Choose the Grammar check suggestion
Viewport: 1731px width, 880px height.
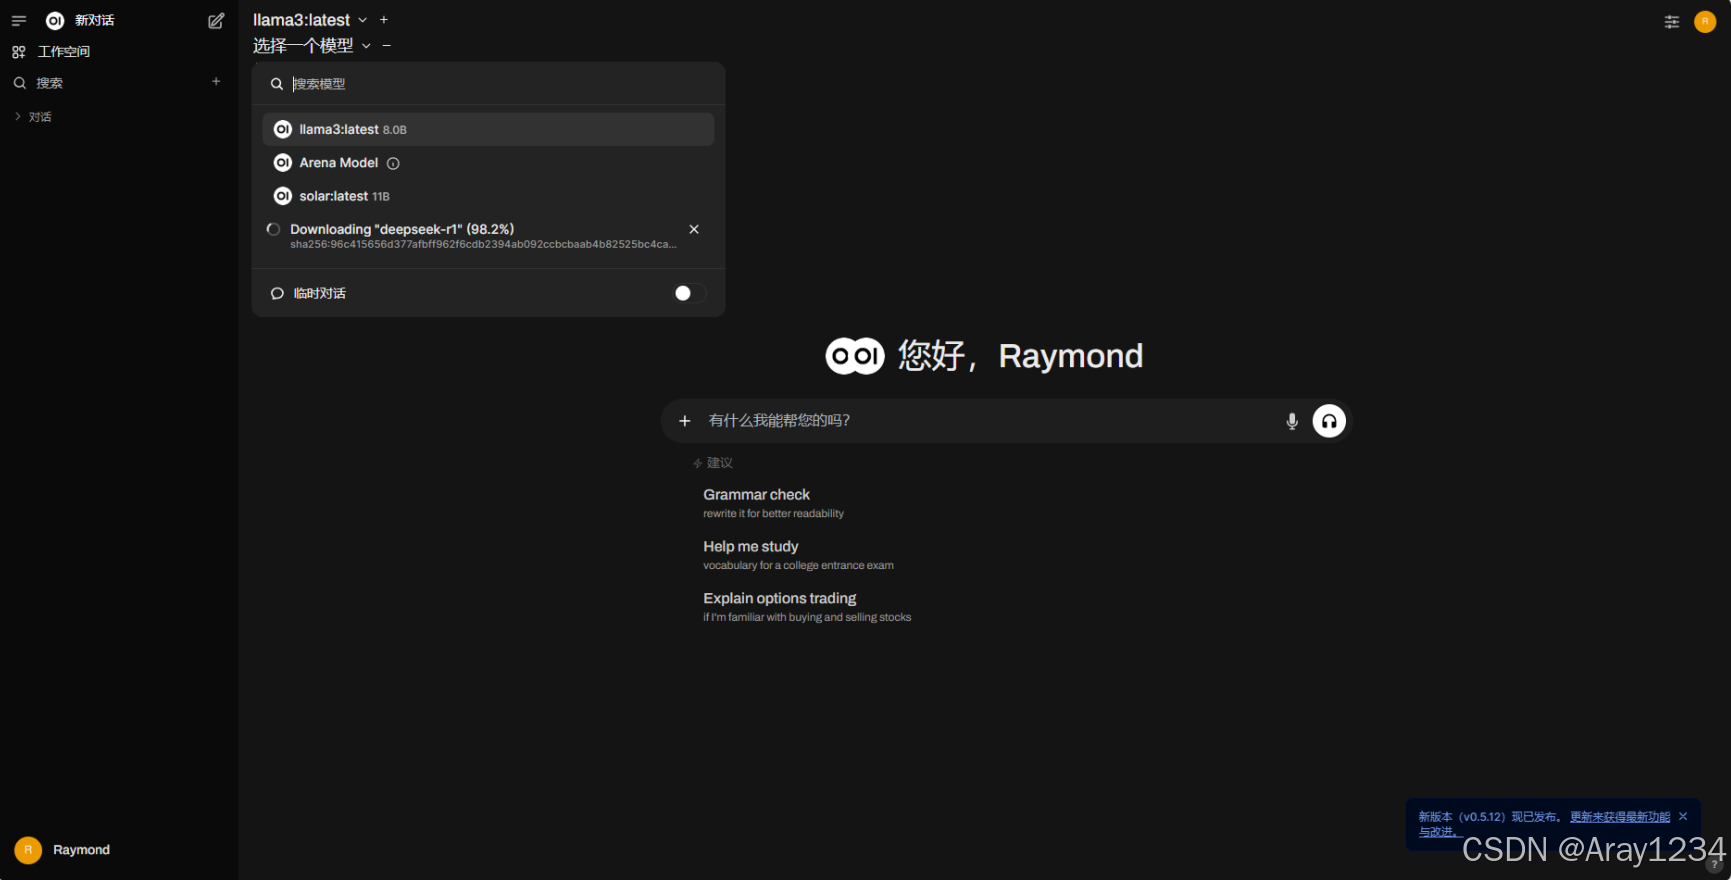pos(773,503)
